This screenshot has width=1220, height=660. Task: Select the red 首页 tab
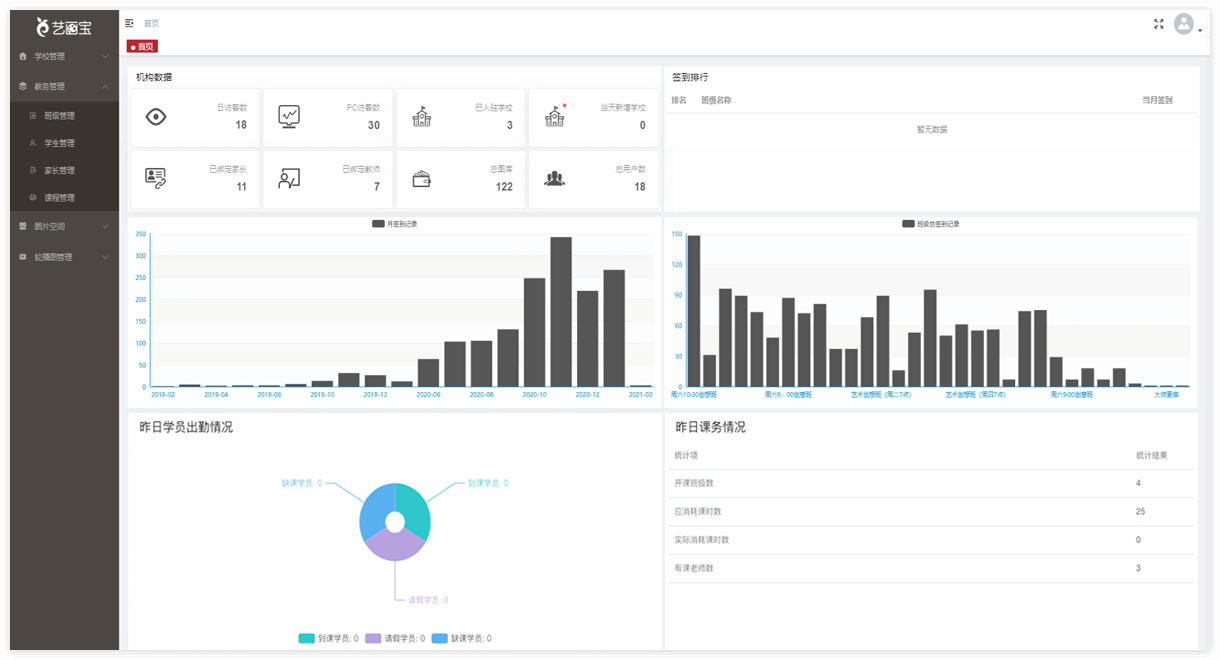coord(142,46)
